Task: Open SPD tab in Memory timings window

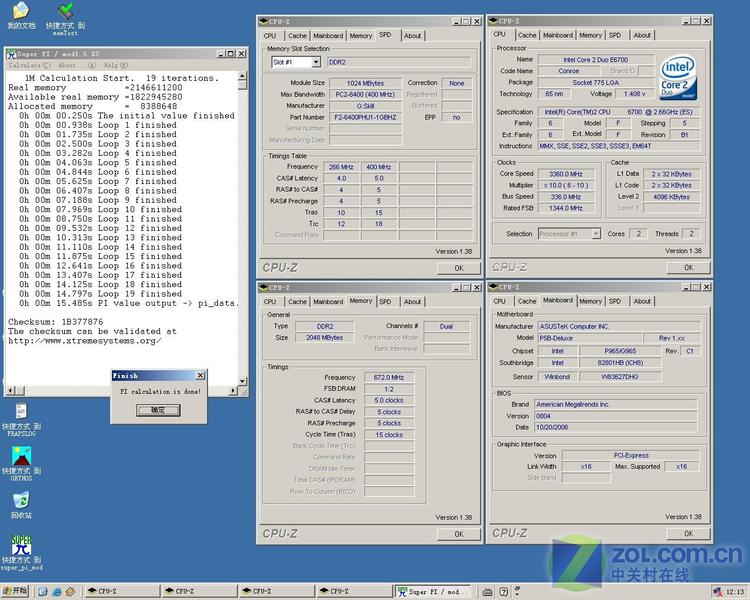Action: [x=385, y=301]
